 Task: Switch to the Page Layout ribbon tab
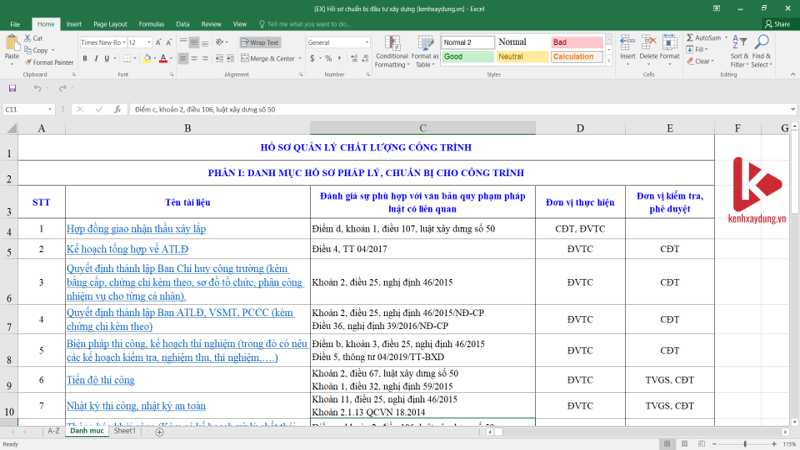click(x=110, y=23)
